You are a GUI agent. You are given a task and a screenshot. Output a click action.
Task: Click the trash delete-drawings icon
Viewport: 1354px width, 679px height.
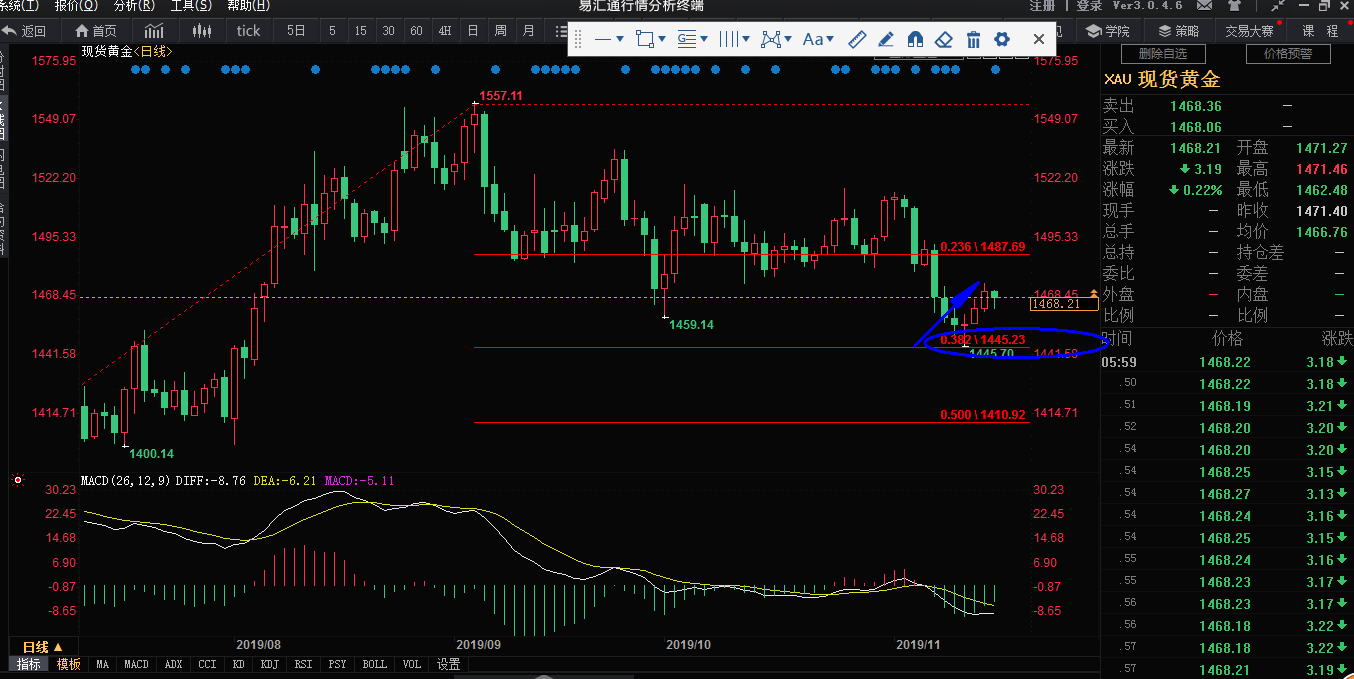(973, 40)
